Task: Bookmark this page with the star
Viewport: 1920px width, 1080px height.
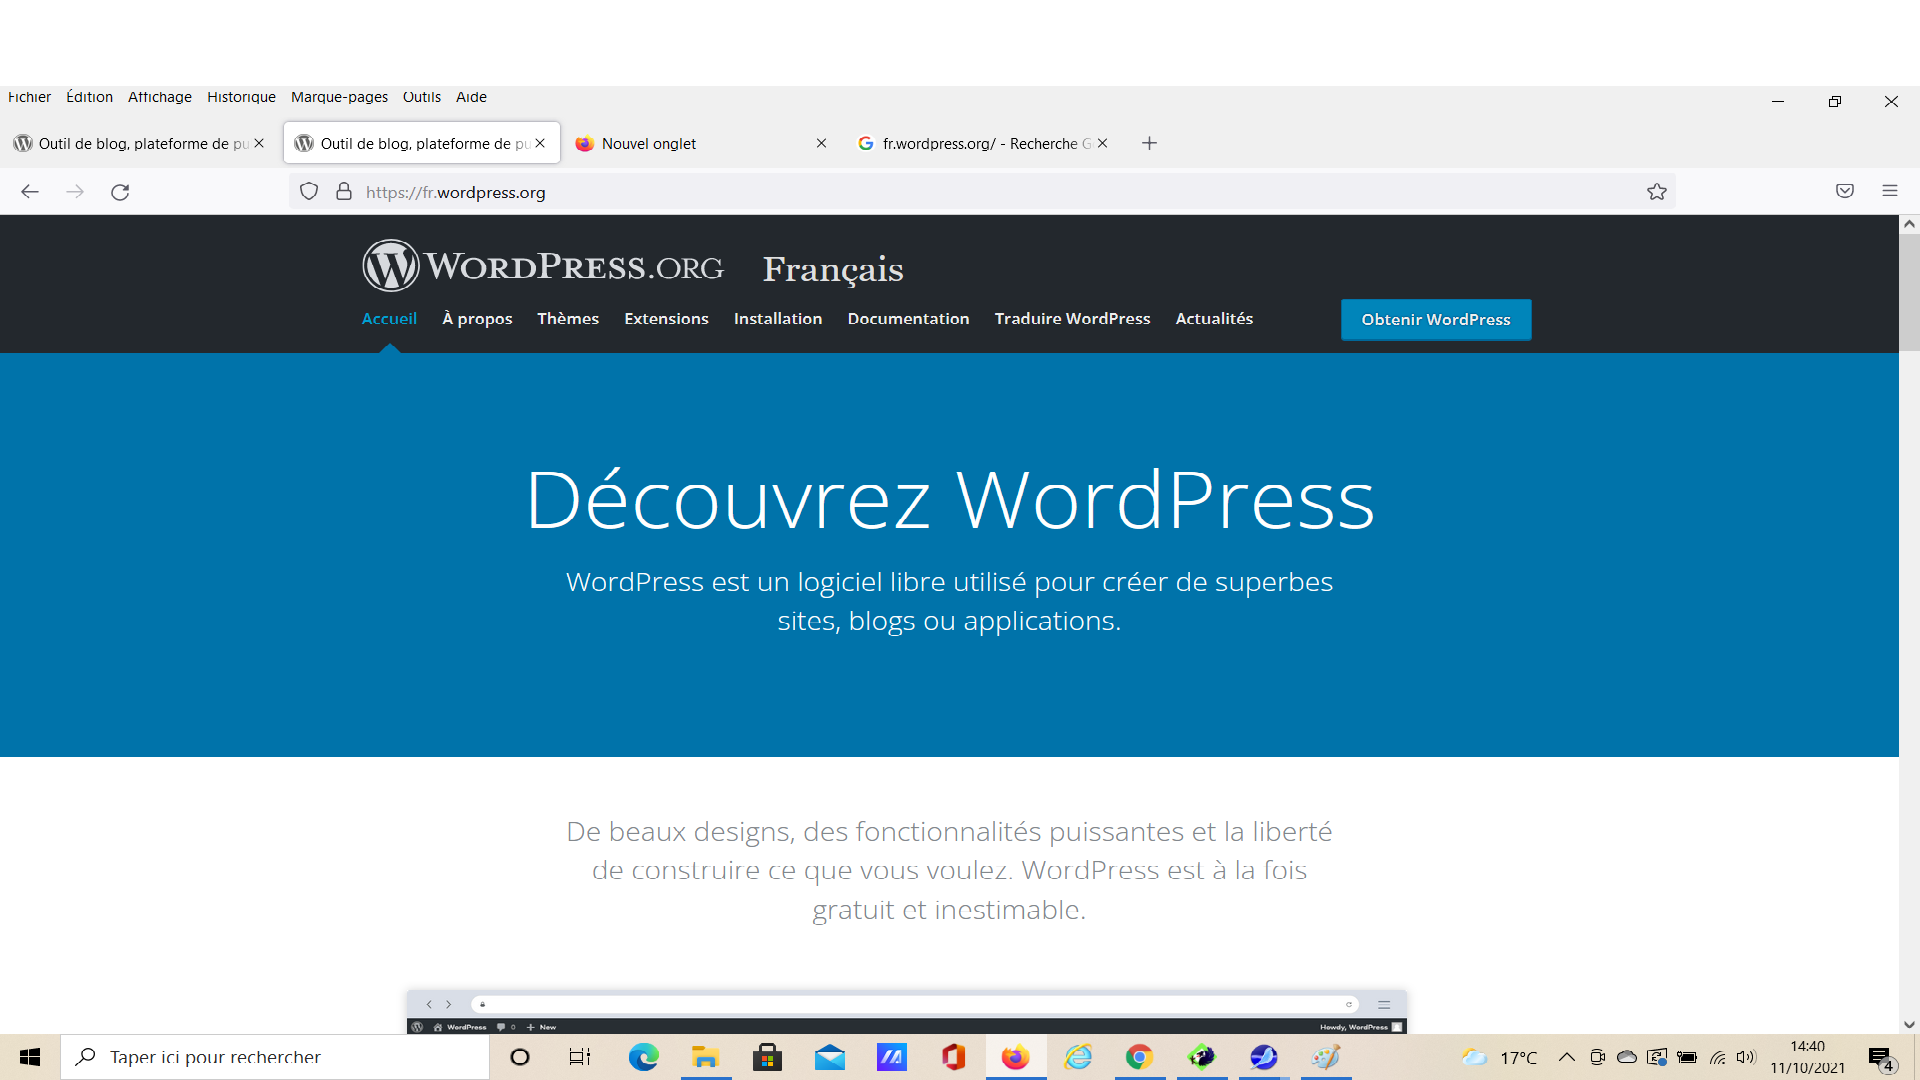Action: click(1657, 191)
